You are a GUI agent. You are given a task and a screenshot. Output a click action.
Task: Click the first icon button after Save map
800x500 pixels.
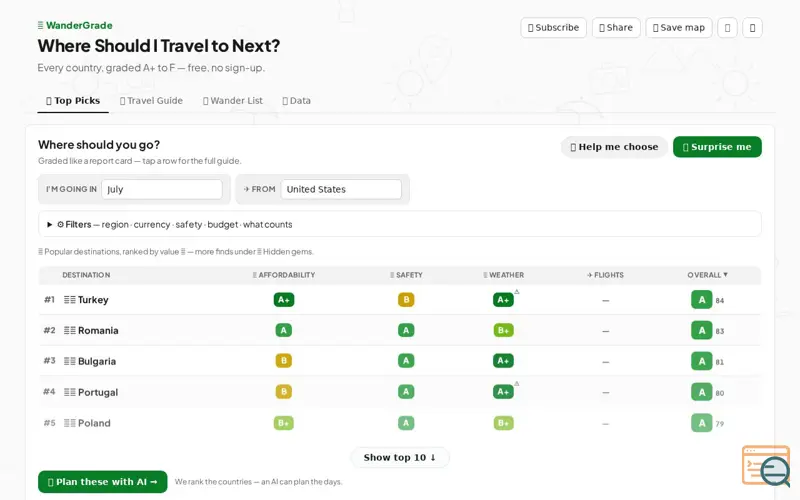728,28
